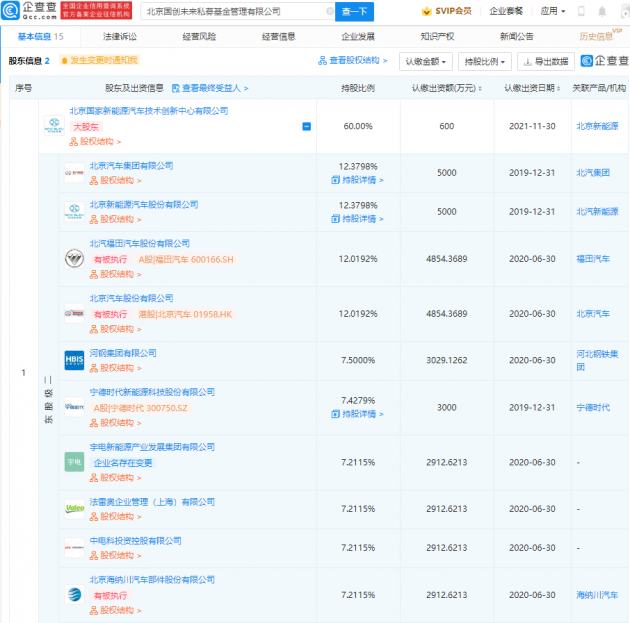Expand the 应用 menu in the header

coord(552,12)
